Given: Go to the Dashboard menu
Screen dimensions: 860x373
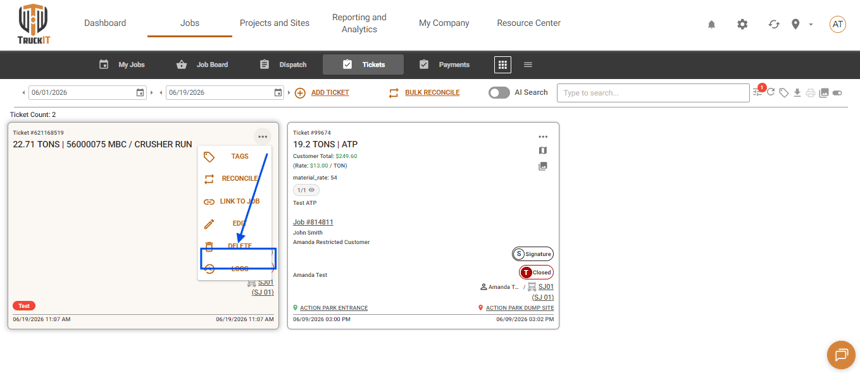Looking at the screenshot, I should click(x=105, y=23).
